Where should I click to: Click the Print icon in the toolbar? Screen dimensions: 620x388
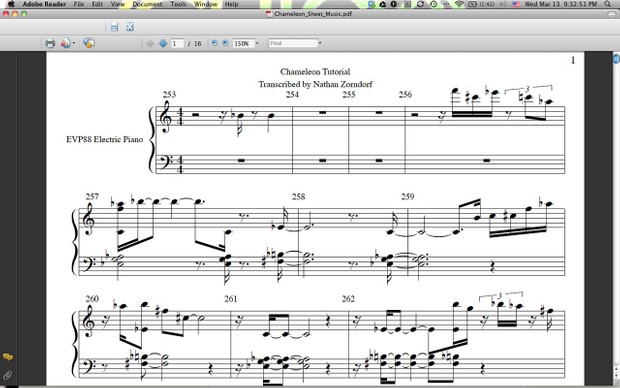tap(50, 43)
